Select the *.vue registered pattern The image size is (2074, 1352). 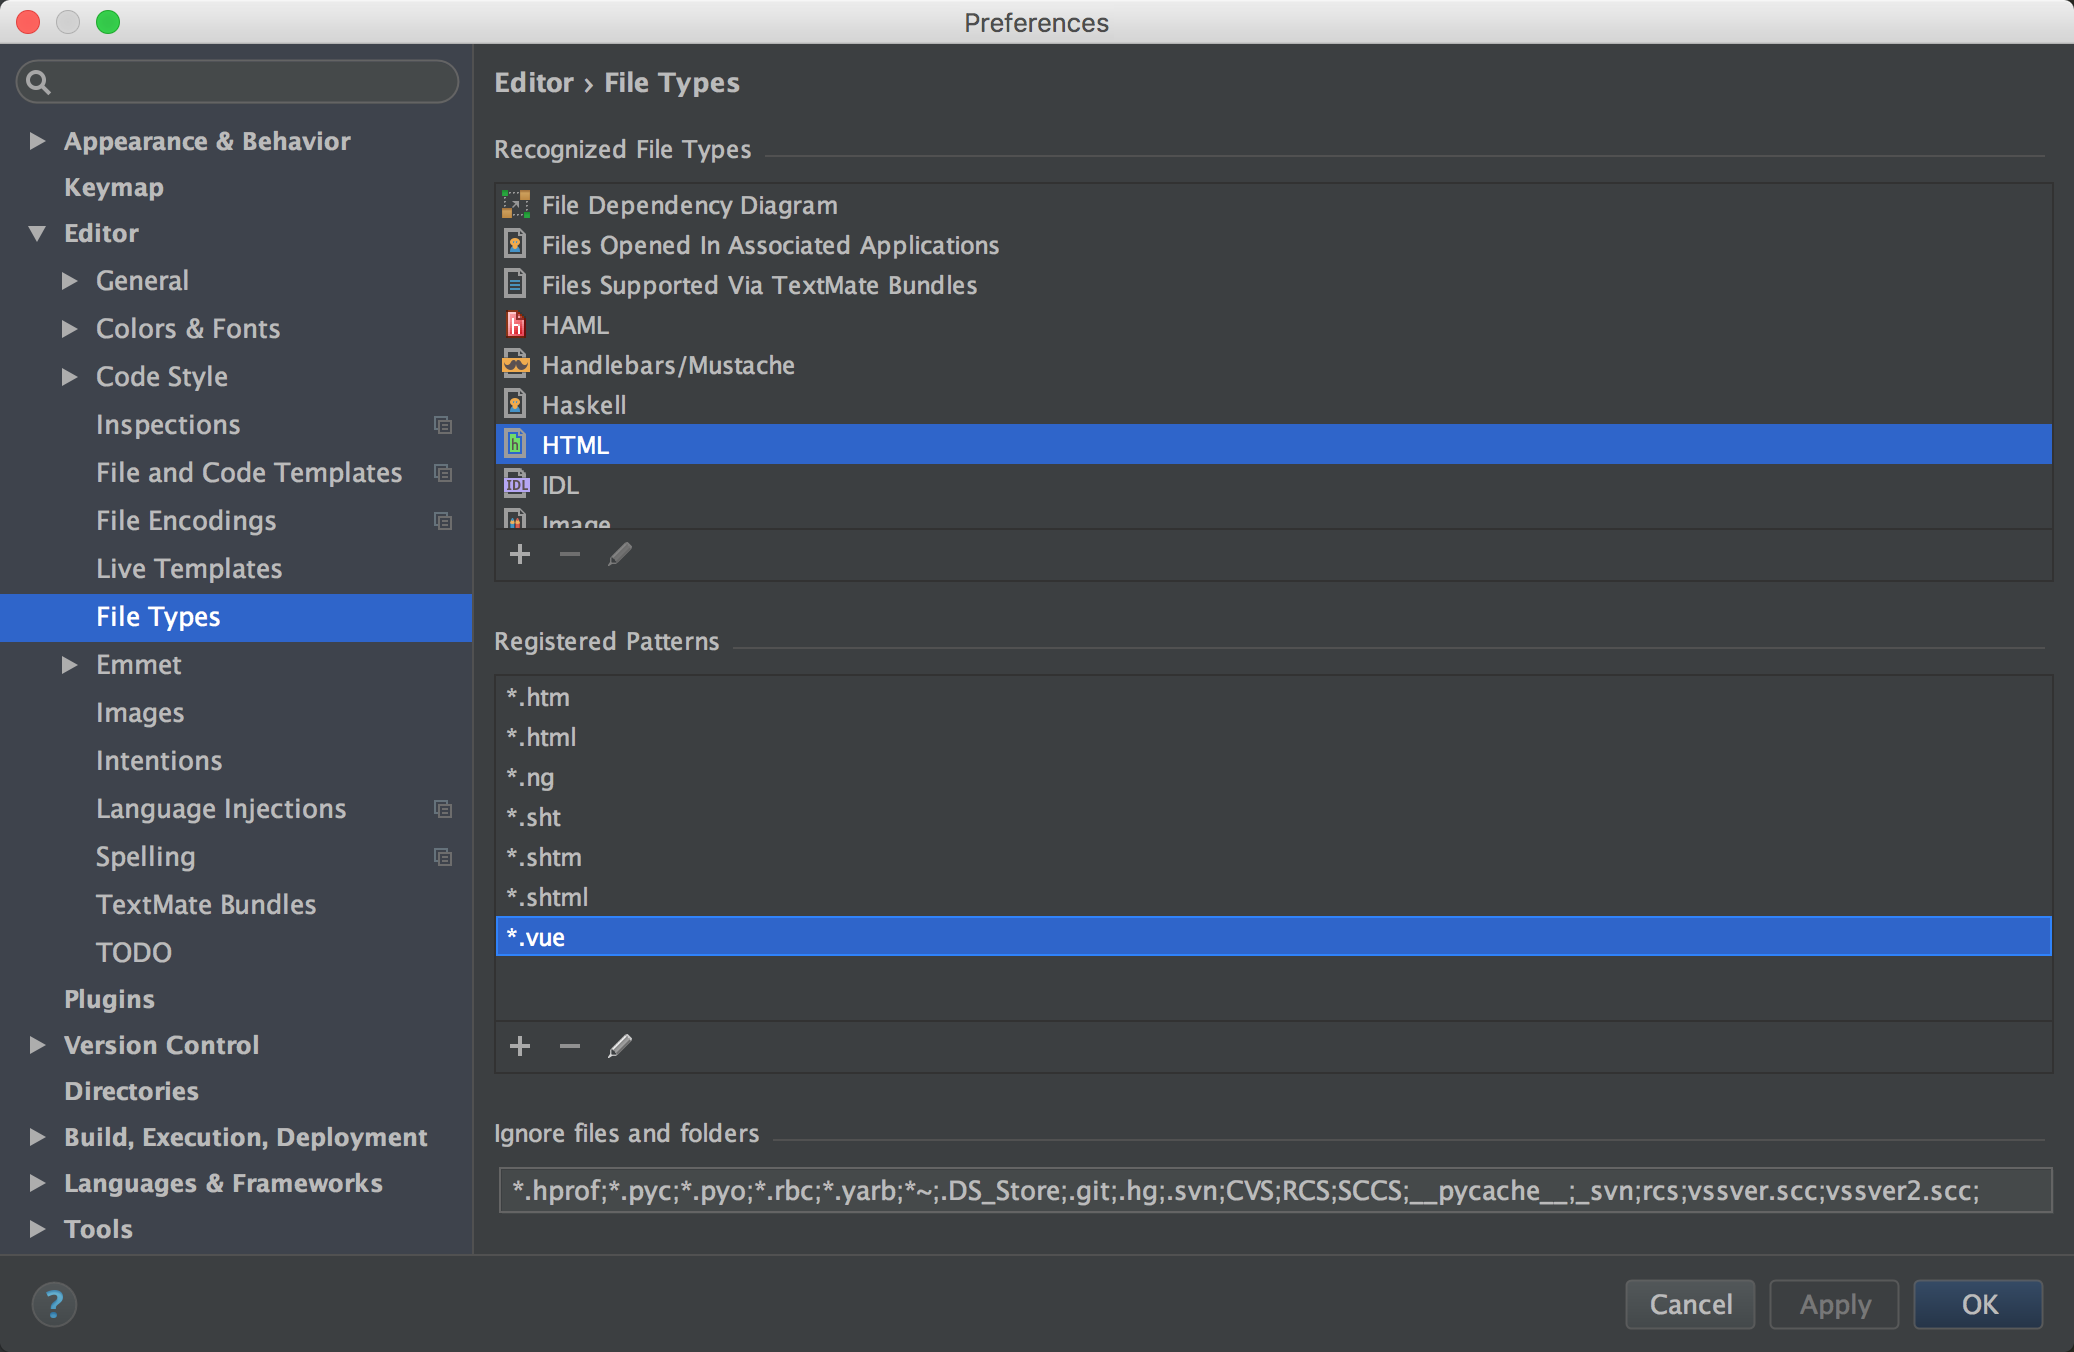pos(1271,936)
